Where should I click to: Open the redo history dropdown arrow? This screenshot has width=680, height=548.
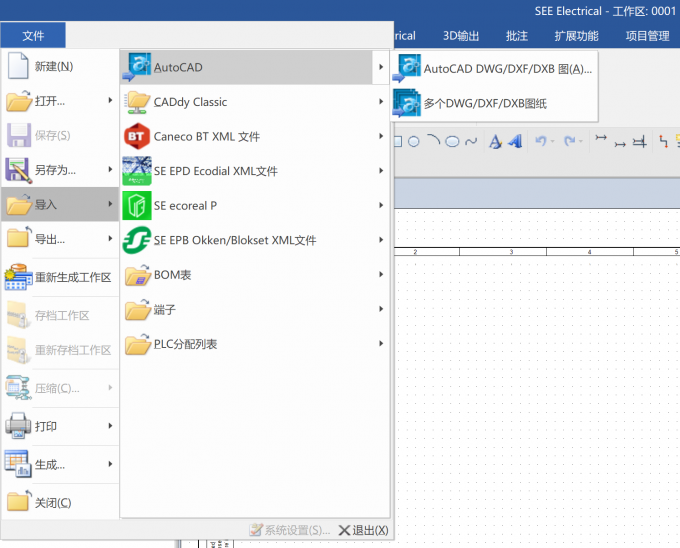(581, 141)
